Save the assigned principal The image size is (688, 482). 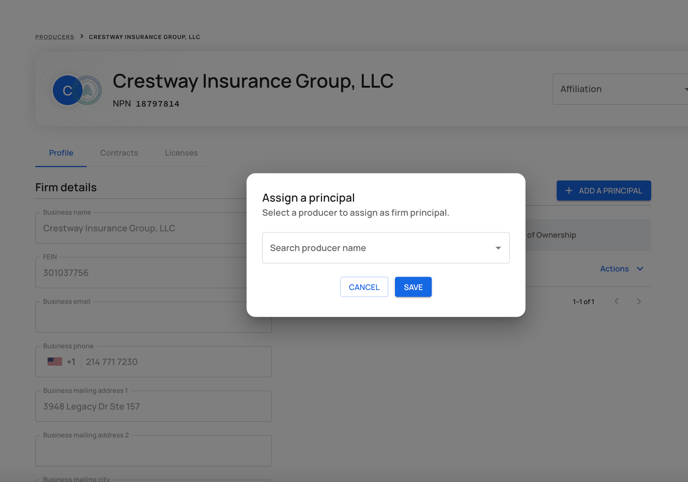pyautogui.click(x=413, y=287)
